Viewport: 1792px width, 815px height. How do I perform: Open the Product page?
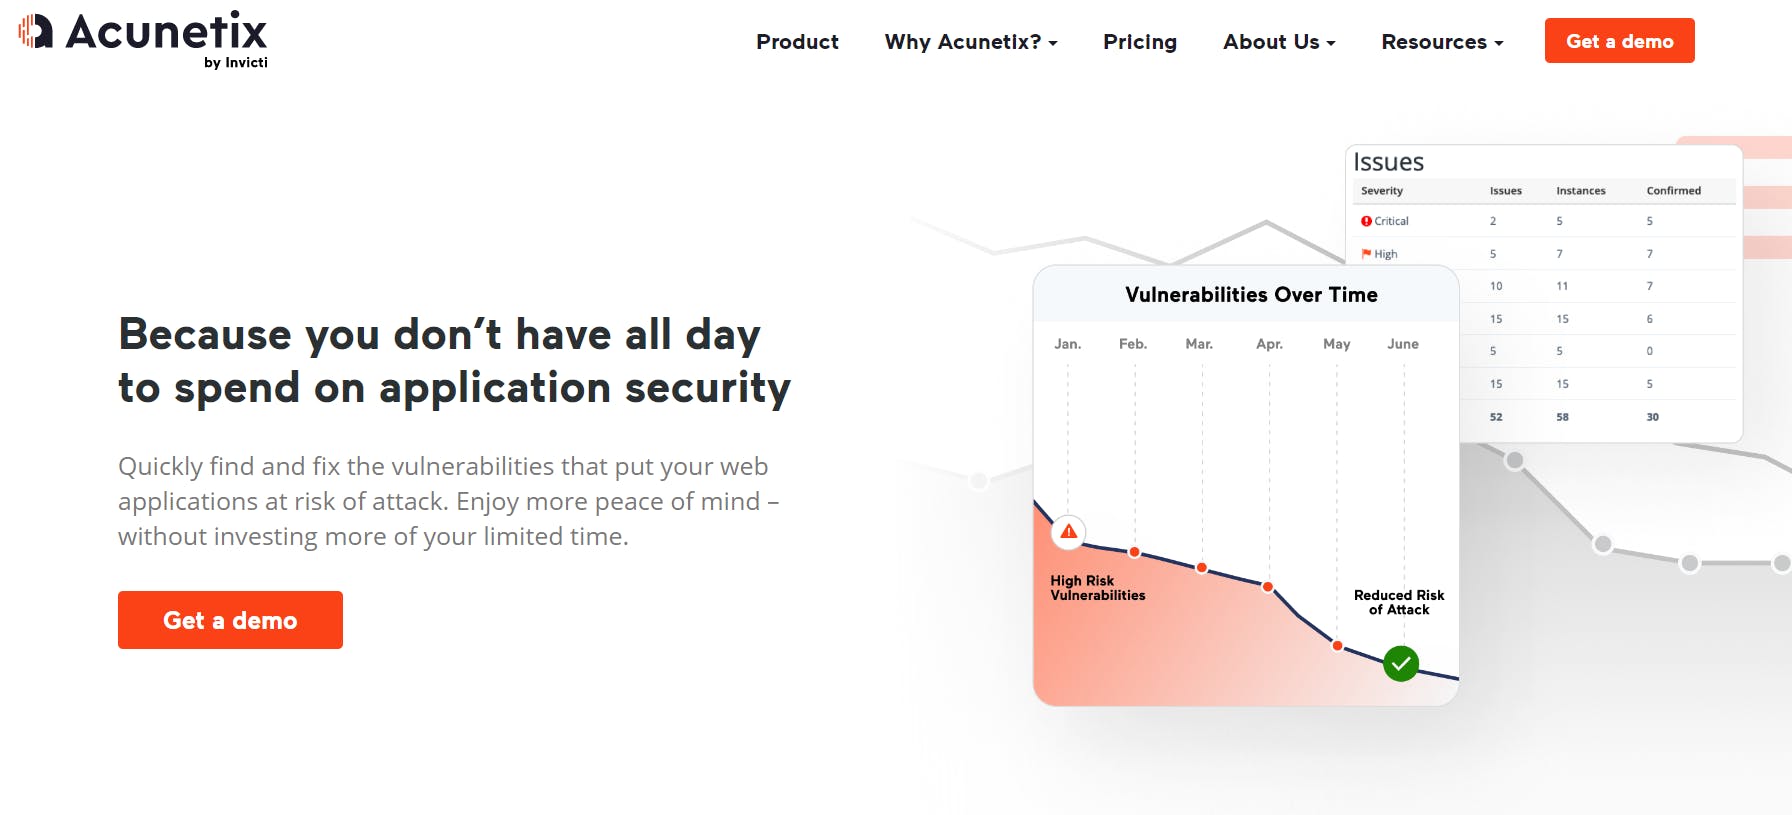tap(797, 42)
